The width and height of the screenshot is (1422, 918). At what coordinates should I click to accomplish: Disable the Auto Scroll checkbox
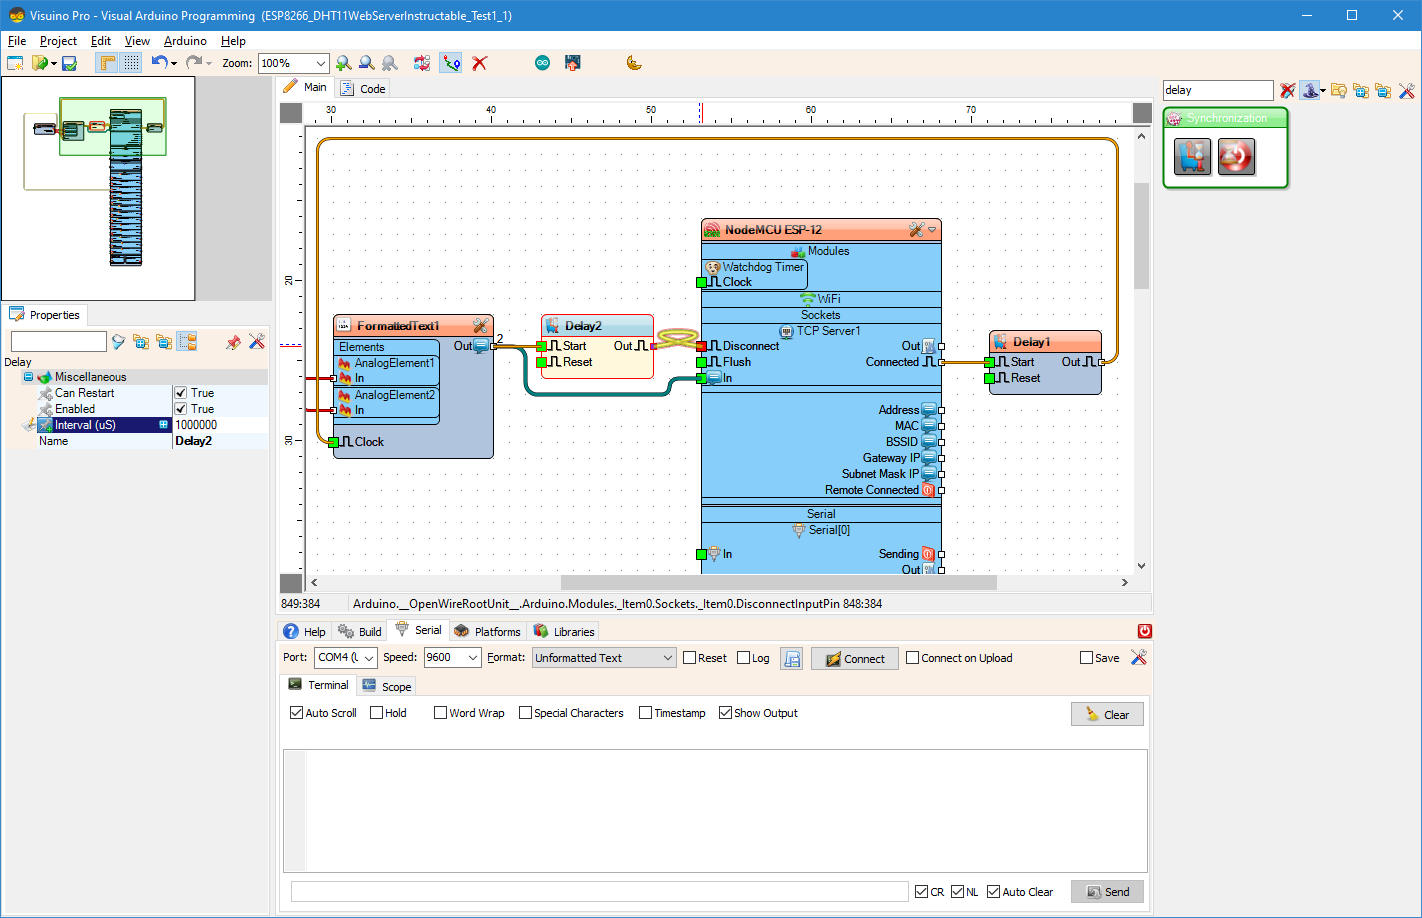pyautogui.click(x=296, y=713)
